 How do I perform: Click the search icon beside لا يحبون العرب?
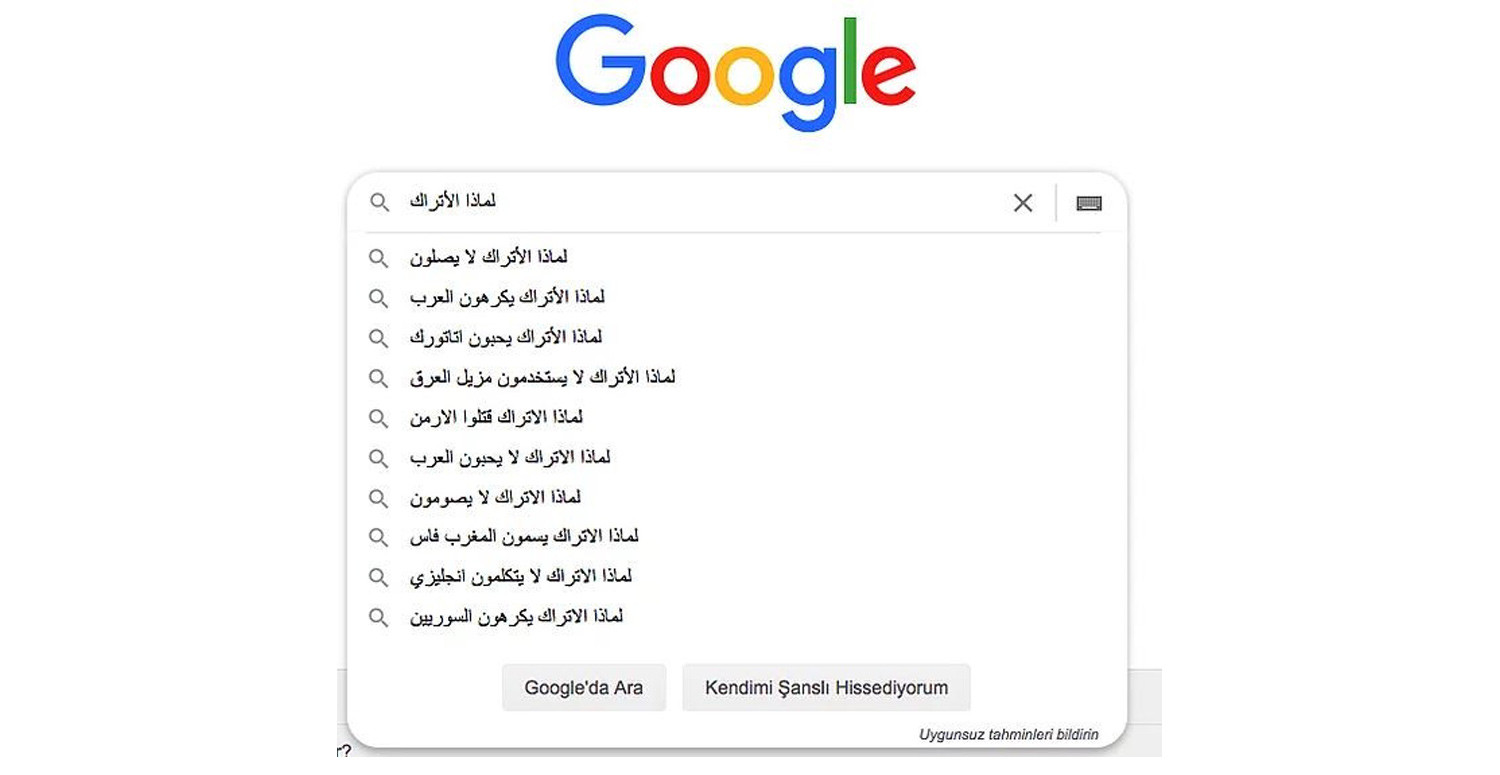[378, 458]
